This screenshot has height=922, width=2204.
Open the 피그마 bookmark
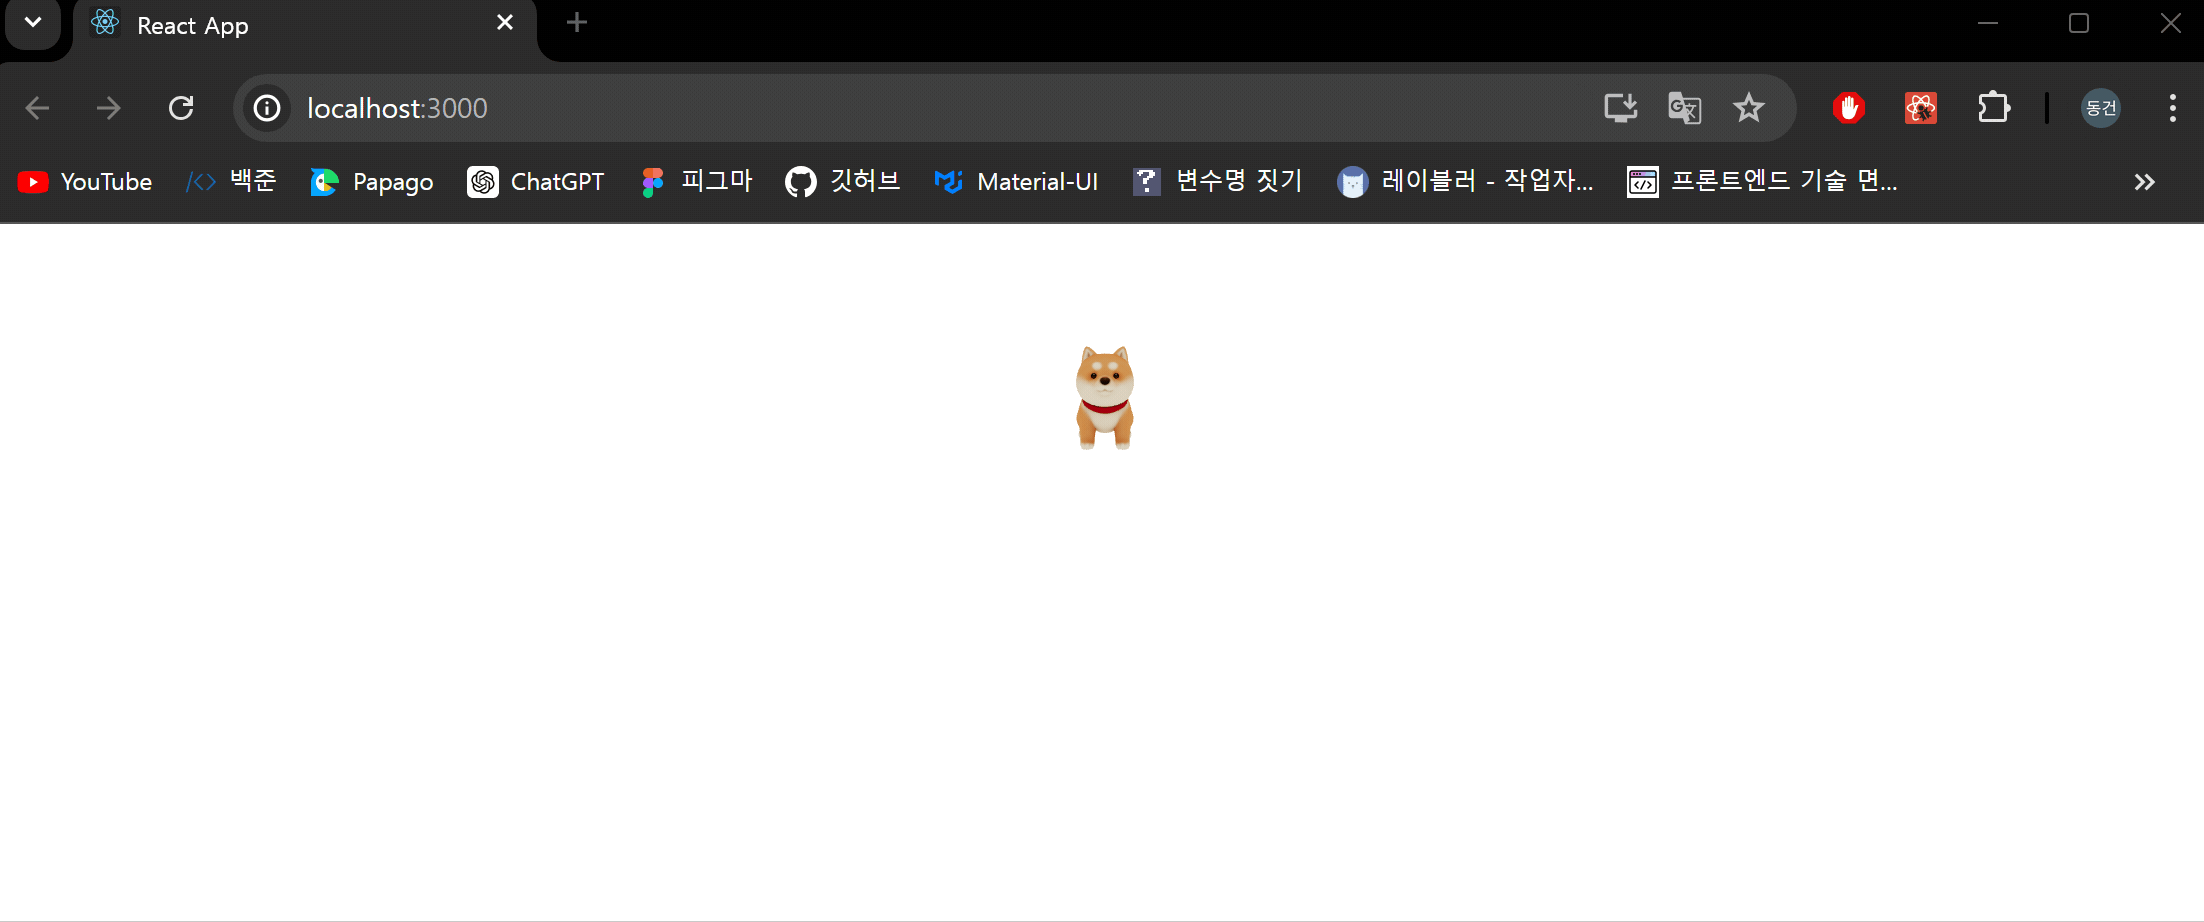(696, 182)
